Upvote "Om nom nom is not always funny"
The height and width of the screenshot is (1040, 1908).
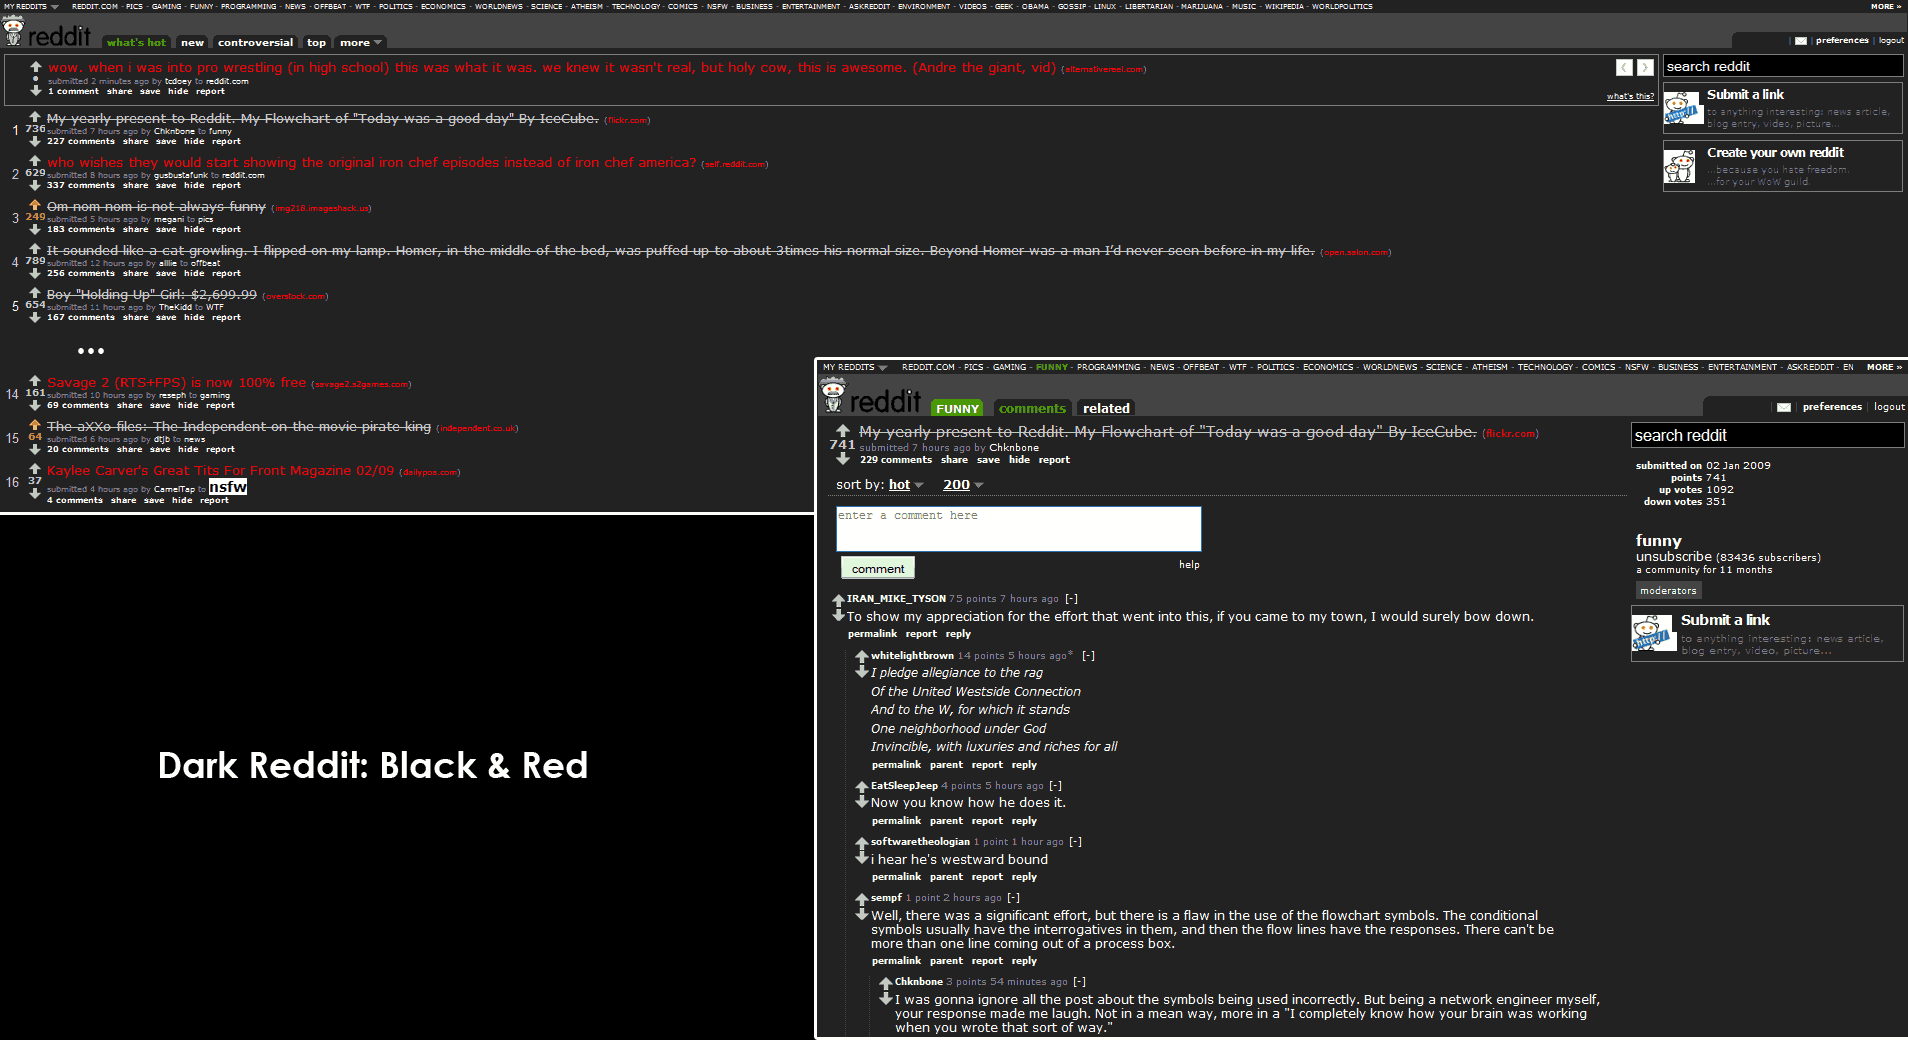point(35,205)
